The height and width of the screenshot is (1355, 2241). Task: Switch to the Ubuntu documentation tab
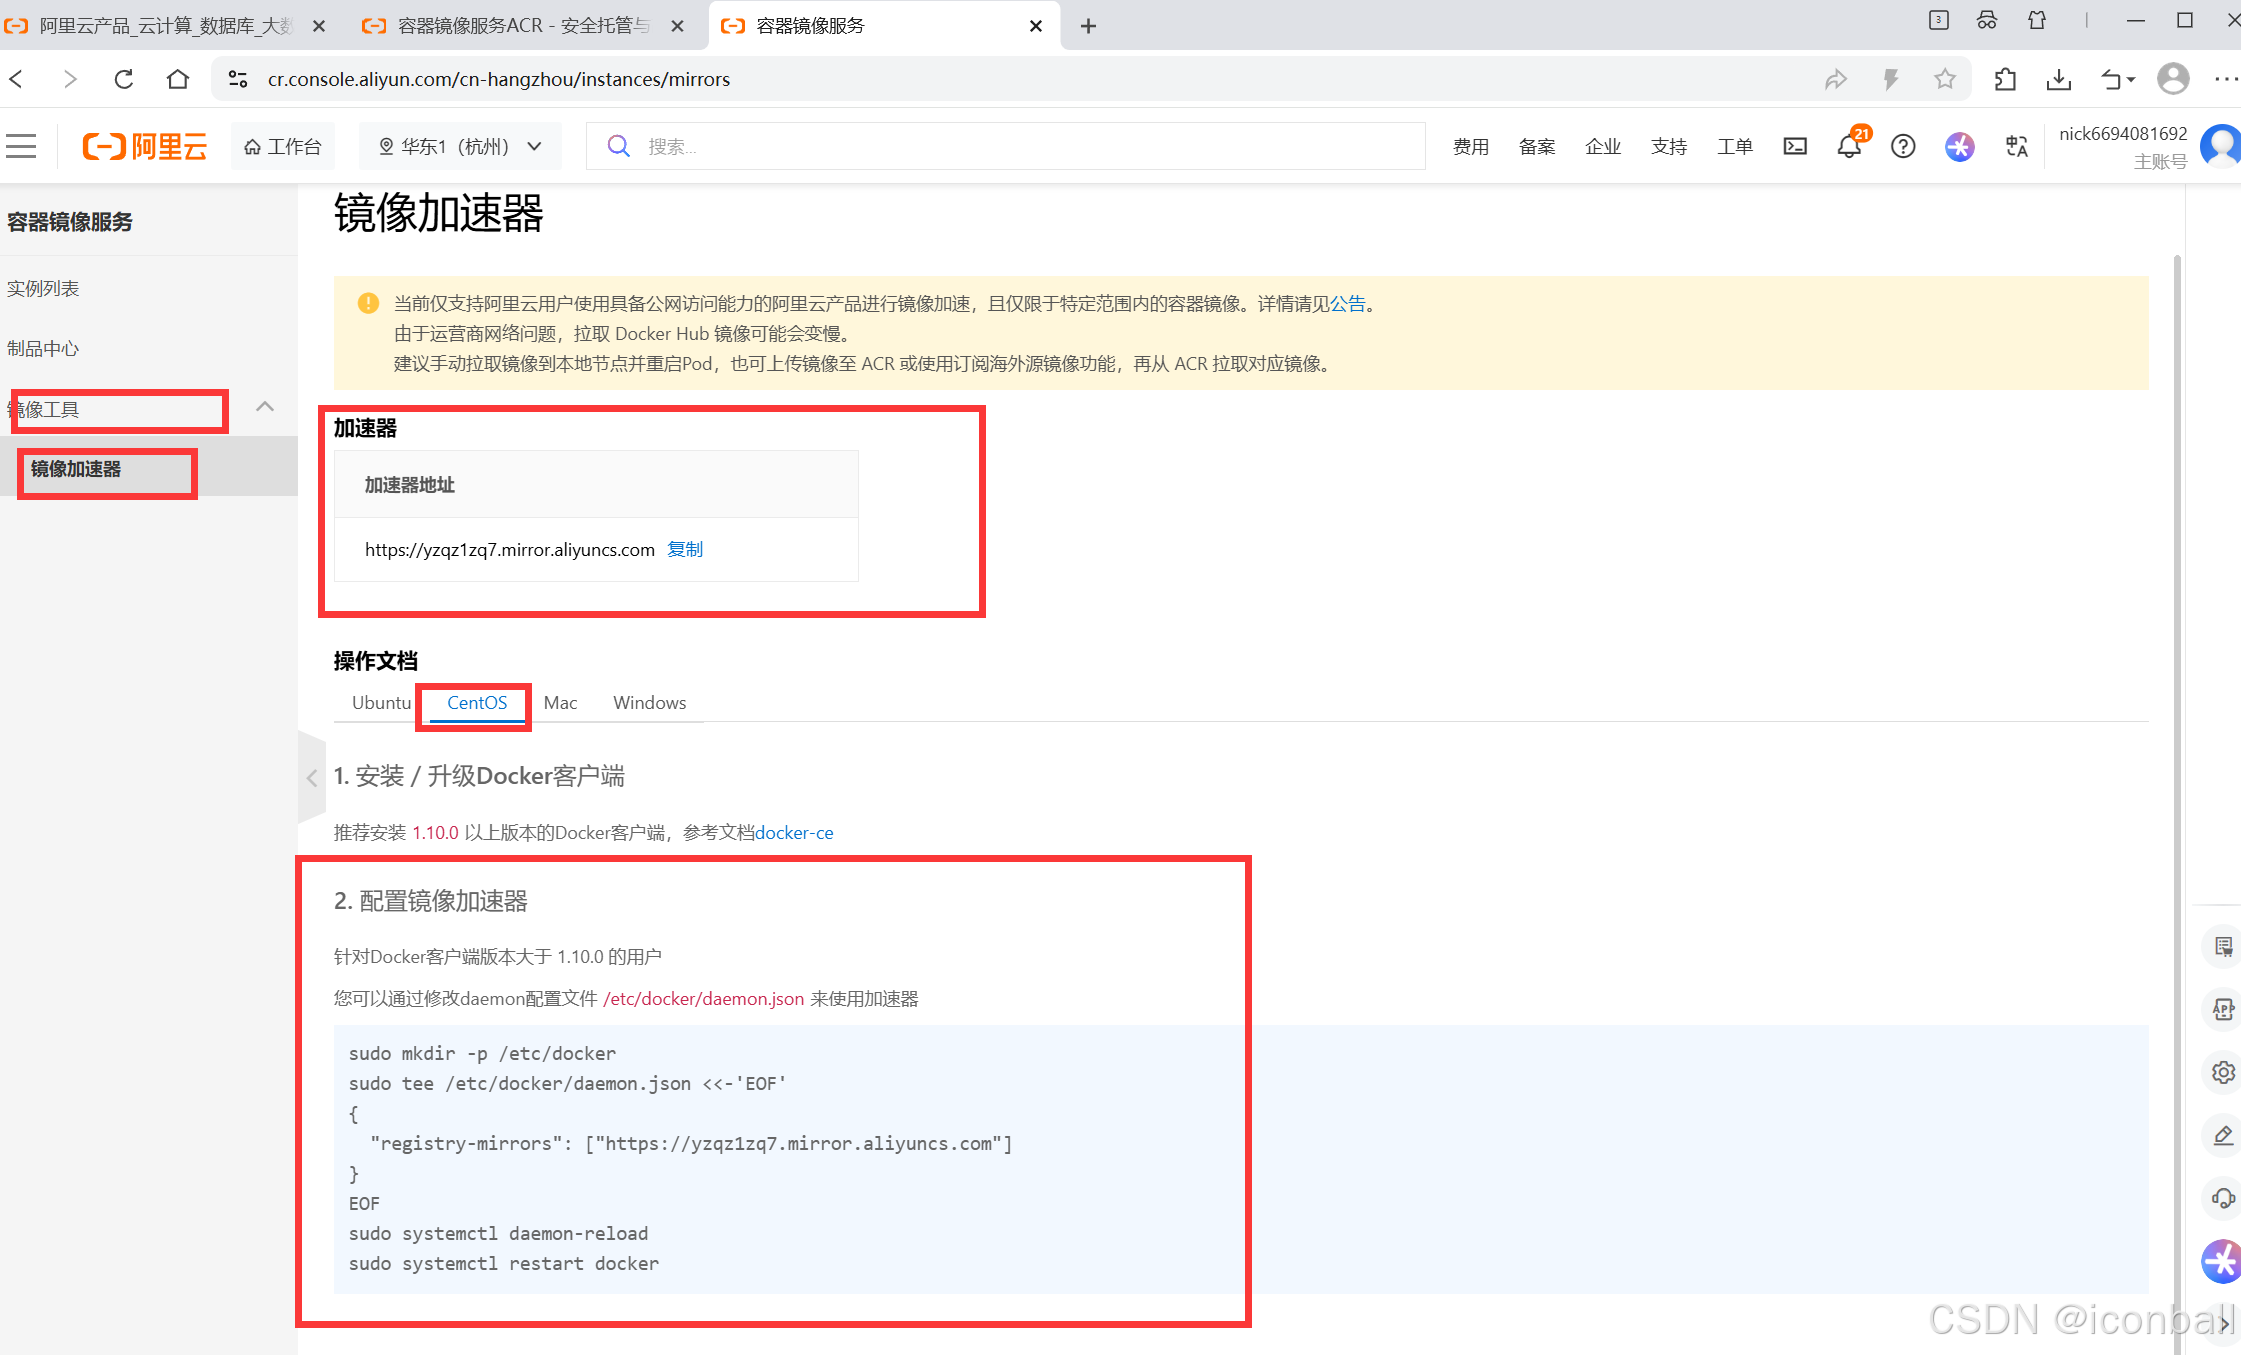pyautogui.click(x=381, y=702)
